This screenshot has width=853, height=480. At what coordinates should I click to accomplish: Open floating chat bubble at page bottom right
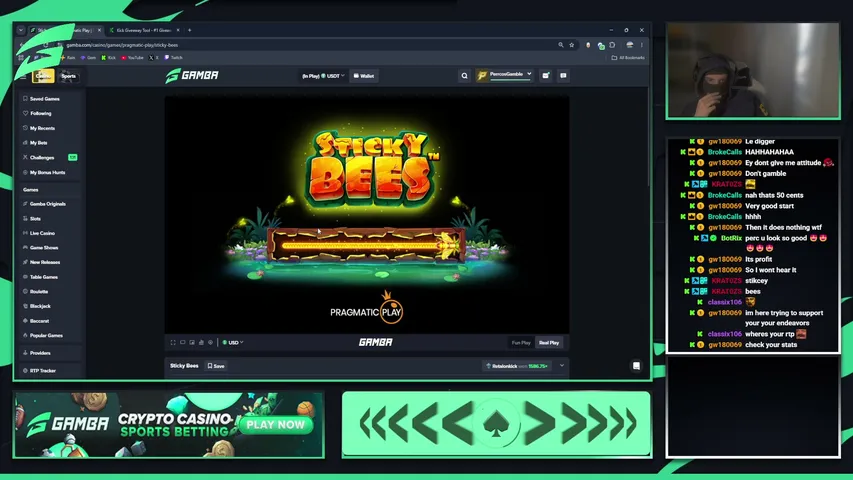point(636,366)
